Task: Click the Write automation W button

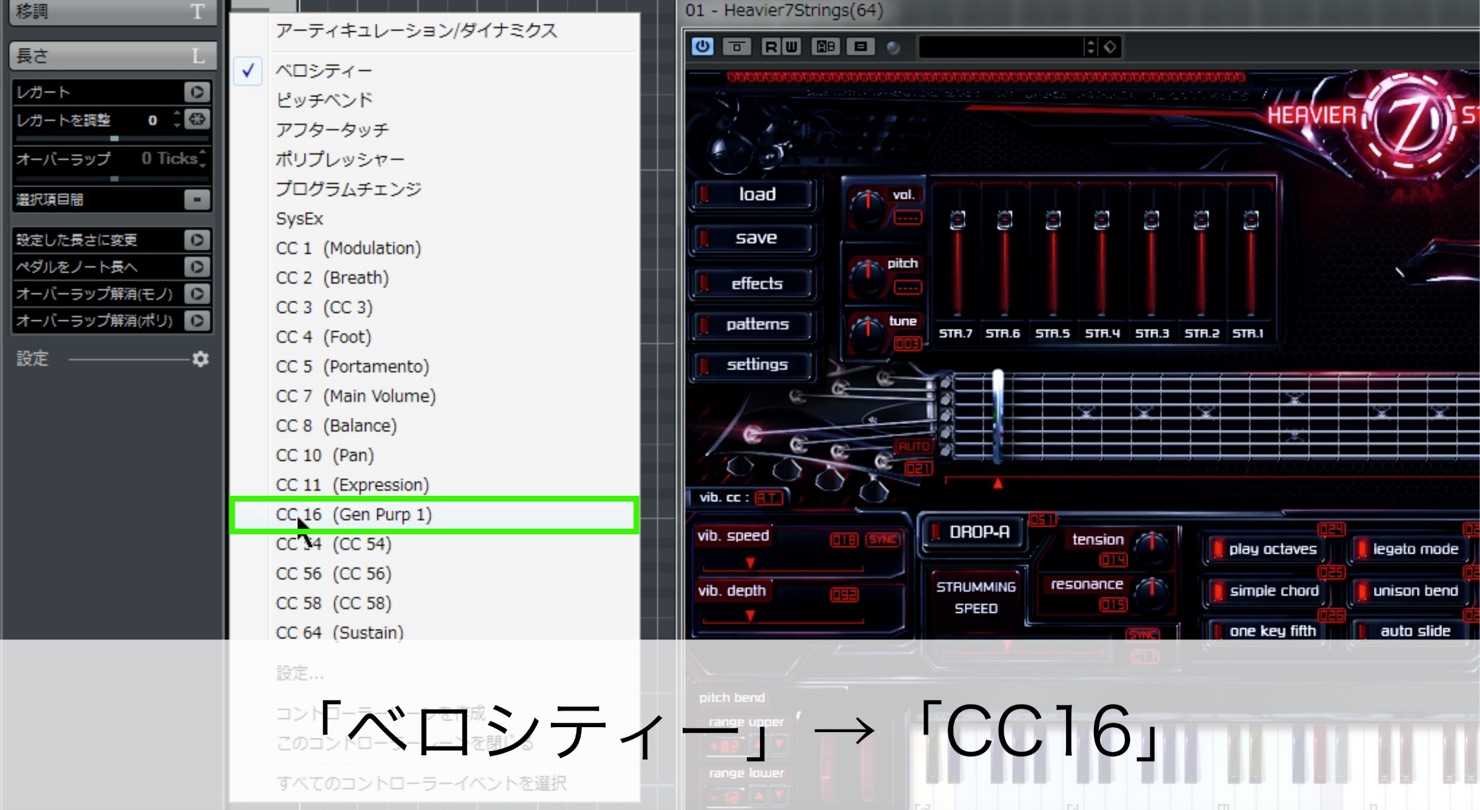Action: tap(791, 47)
